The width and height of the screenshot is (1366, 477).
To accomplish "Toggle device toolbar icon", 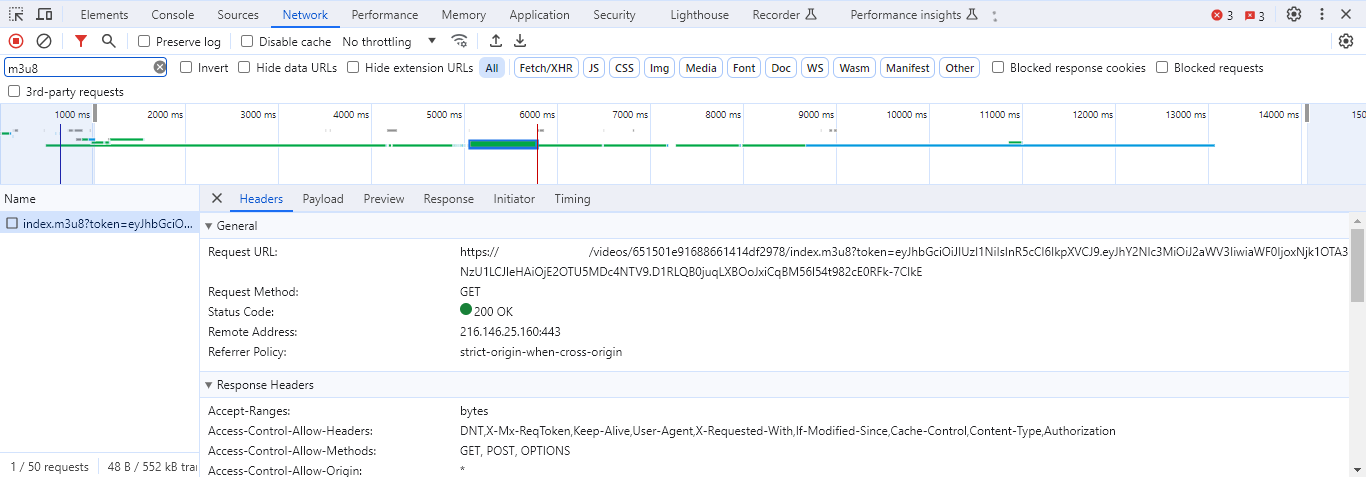I will pos(44,14).
